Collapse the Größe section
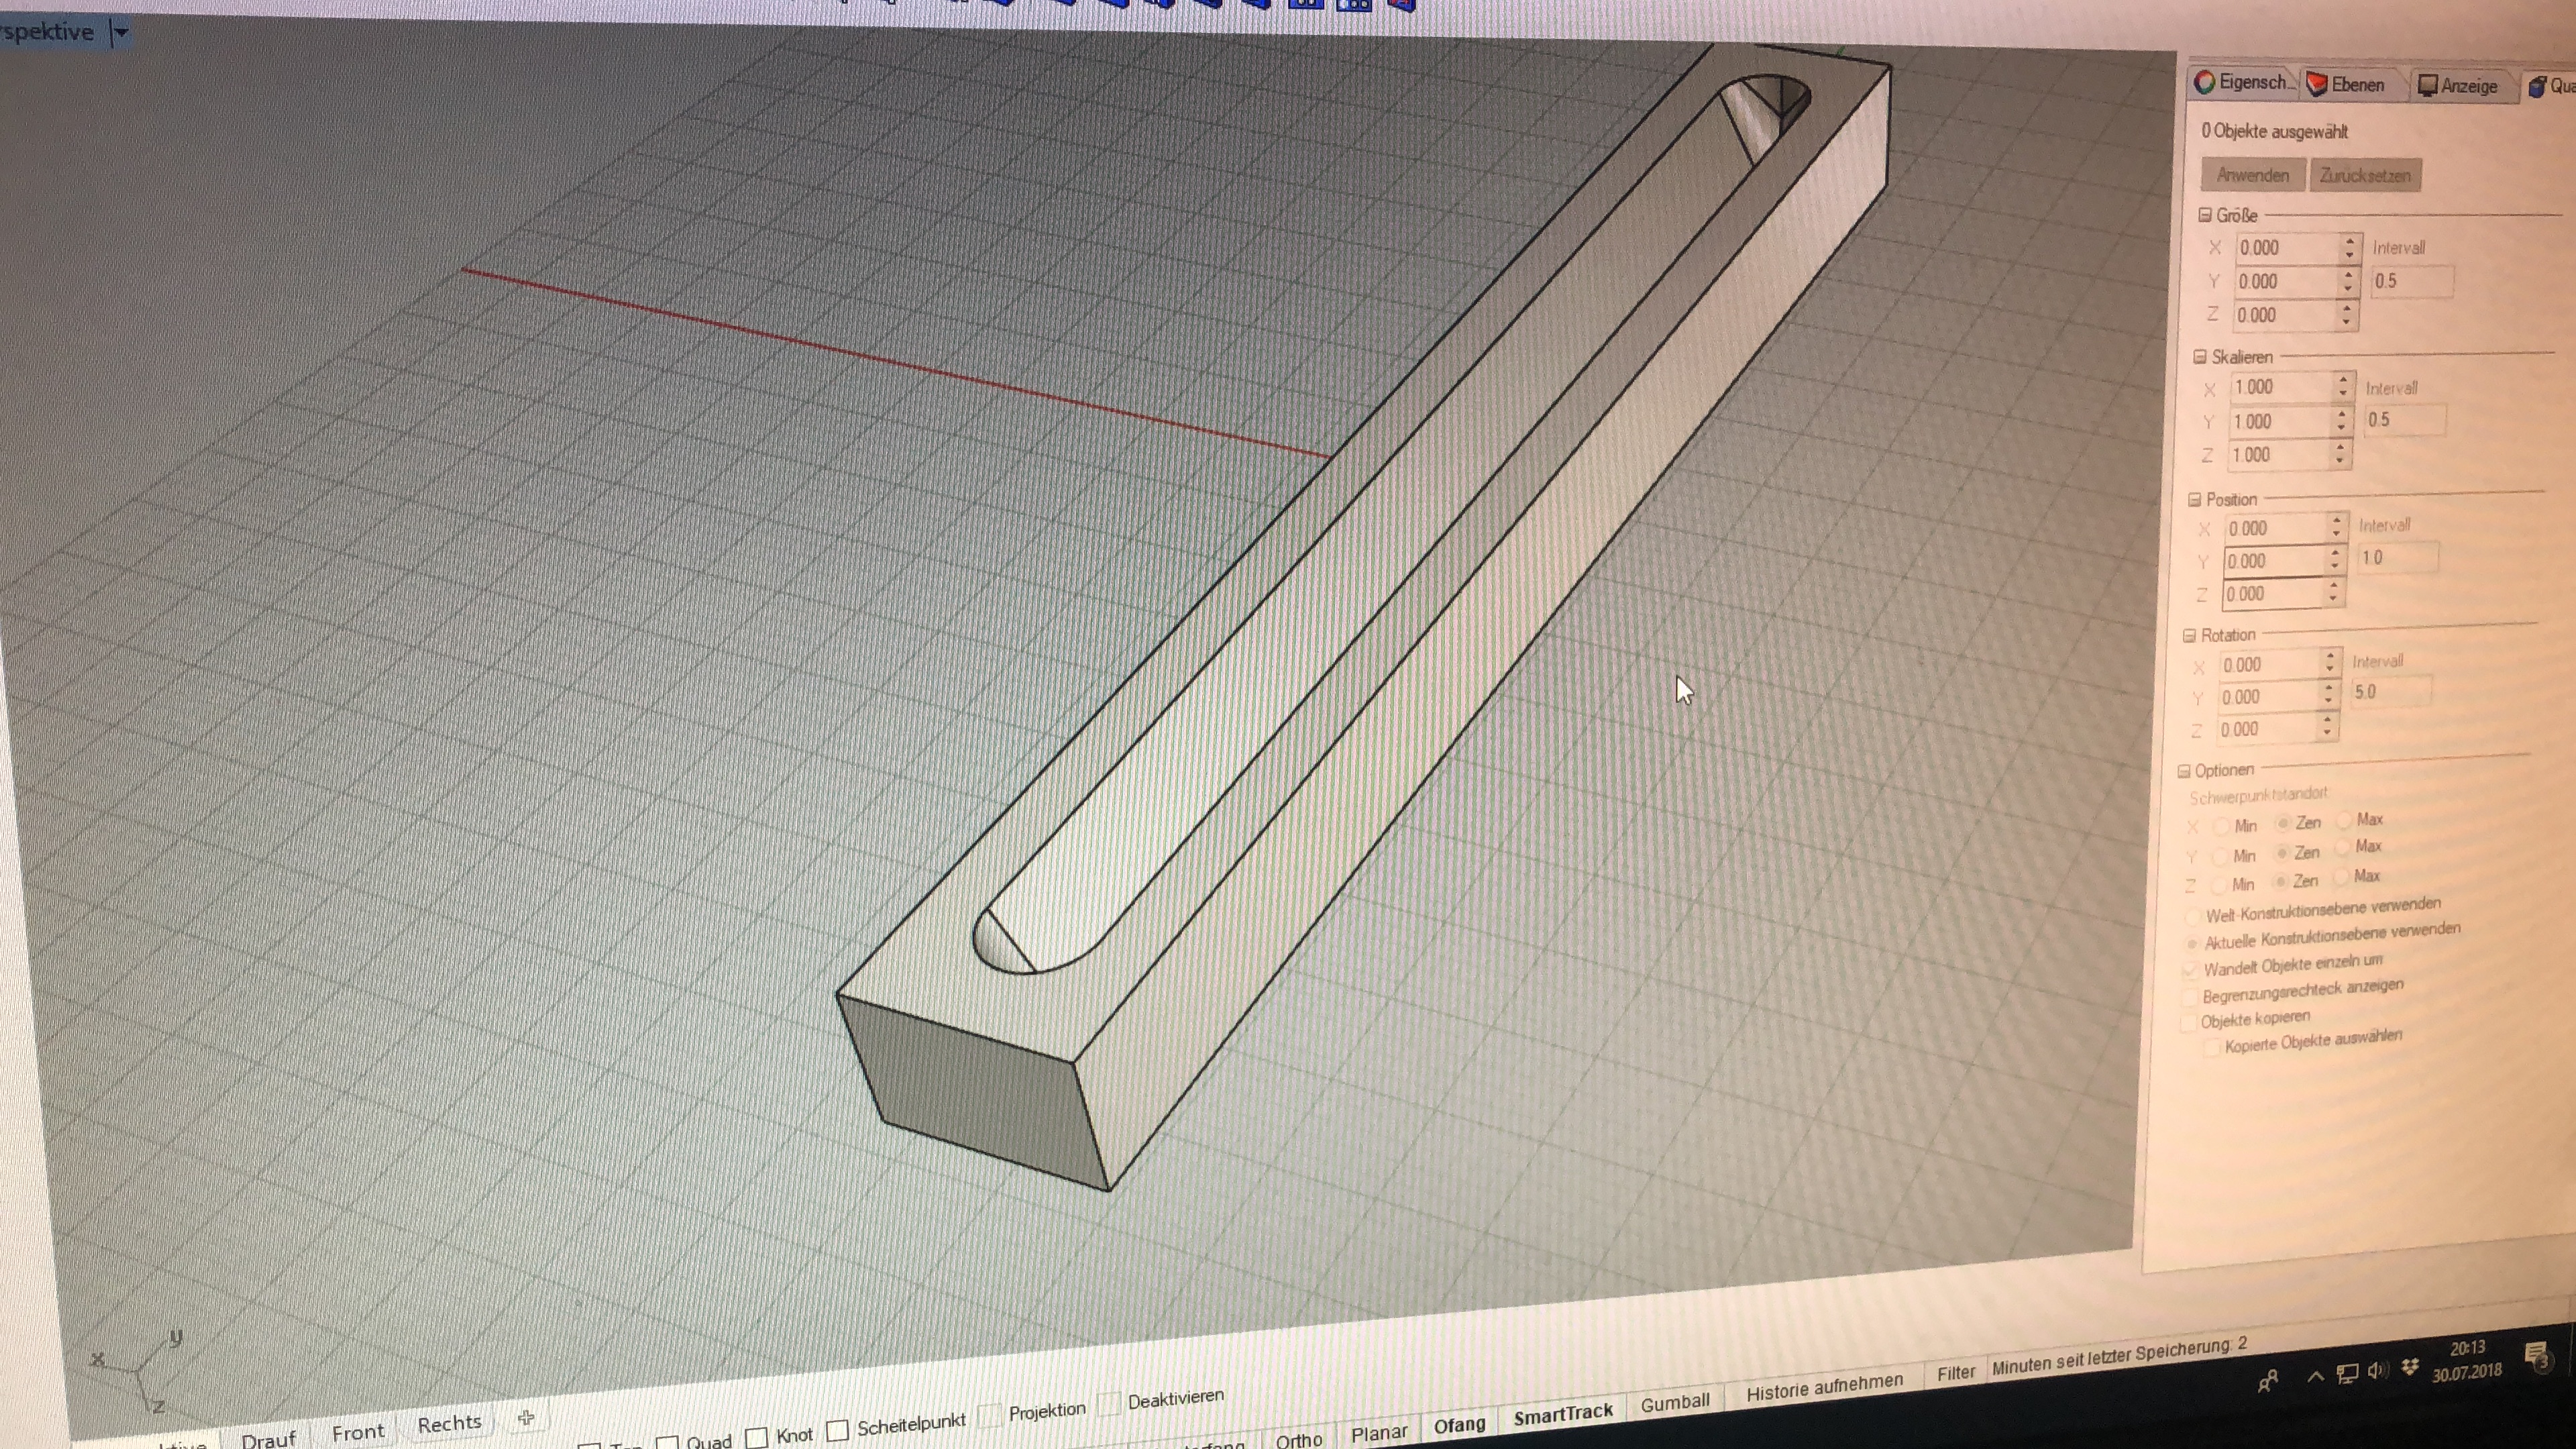The image size is (2576, 1449). [x=2205, y=215]
